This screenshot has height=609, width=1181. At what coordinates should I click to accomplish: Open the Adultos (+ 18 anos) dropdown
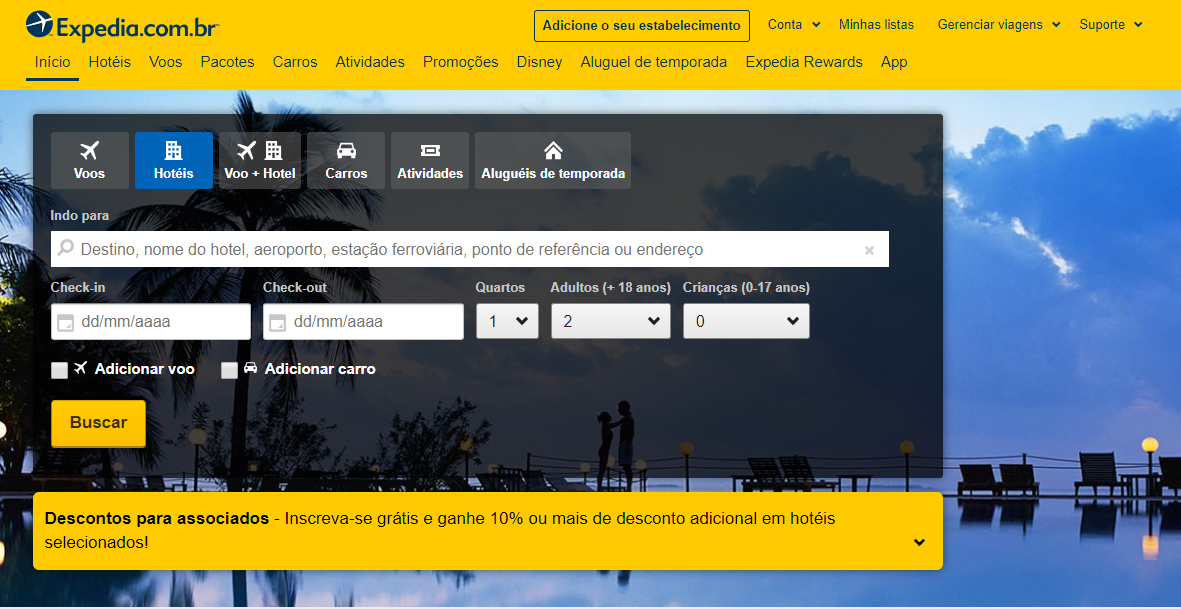click(610, 321)
